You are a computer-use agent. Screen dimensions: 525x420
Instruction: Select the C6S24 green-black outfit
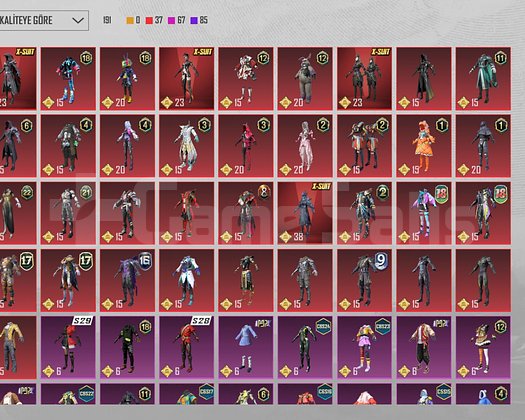305,347
